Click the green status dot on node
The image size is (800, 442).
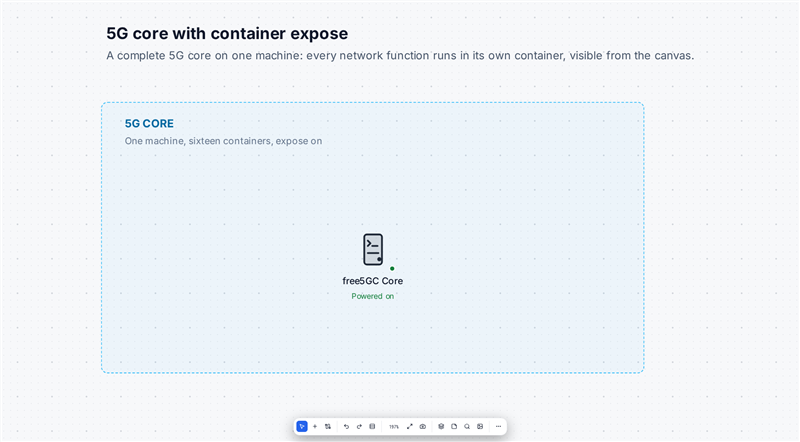click(x=392, y=268)
